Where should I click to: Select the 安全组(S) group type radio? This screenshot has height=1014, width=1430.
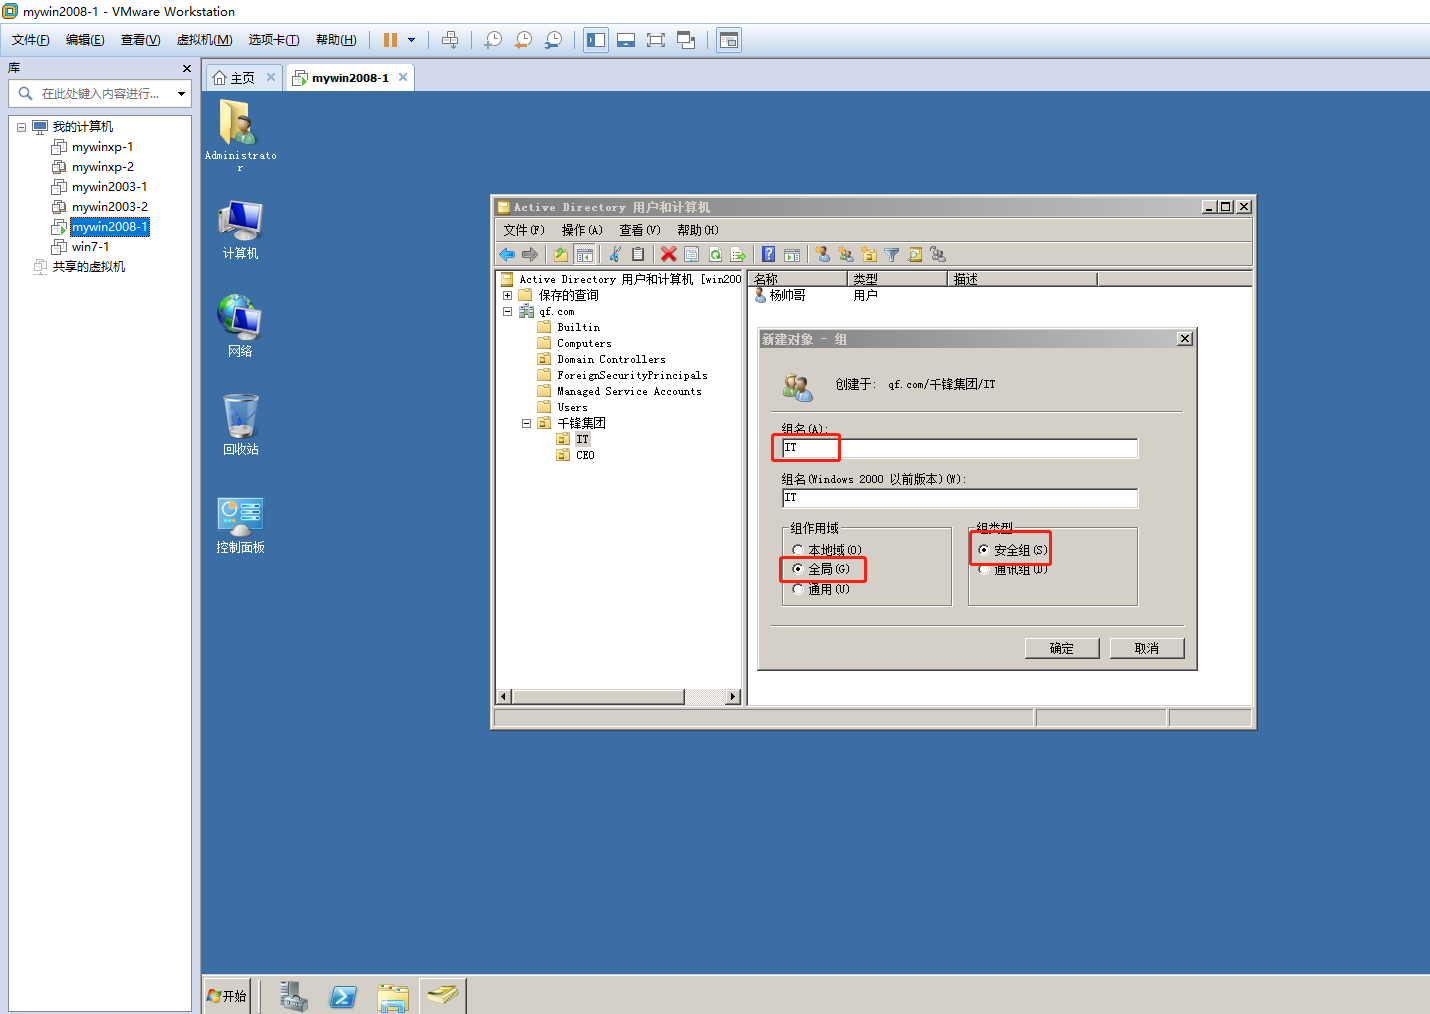point(984,550)
